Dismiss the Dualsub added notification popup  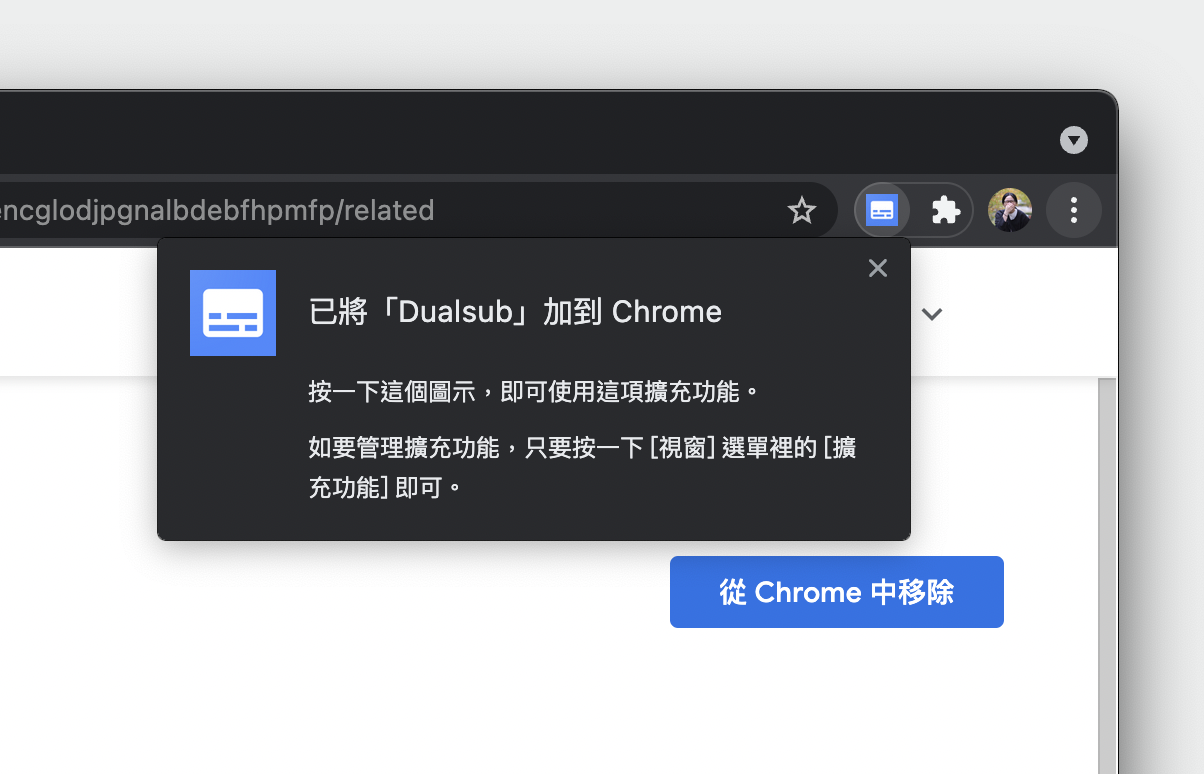click(x=878, y=268)
